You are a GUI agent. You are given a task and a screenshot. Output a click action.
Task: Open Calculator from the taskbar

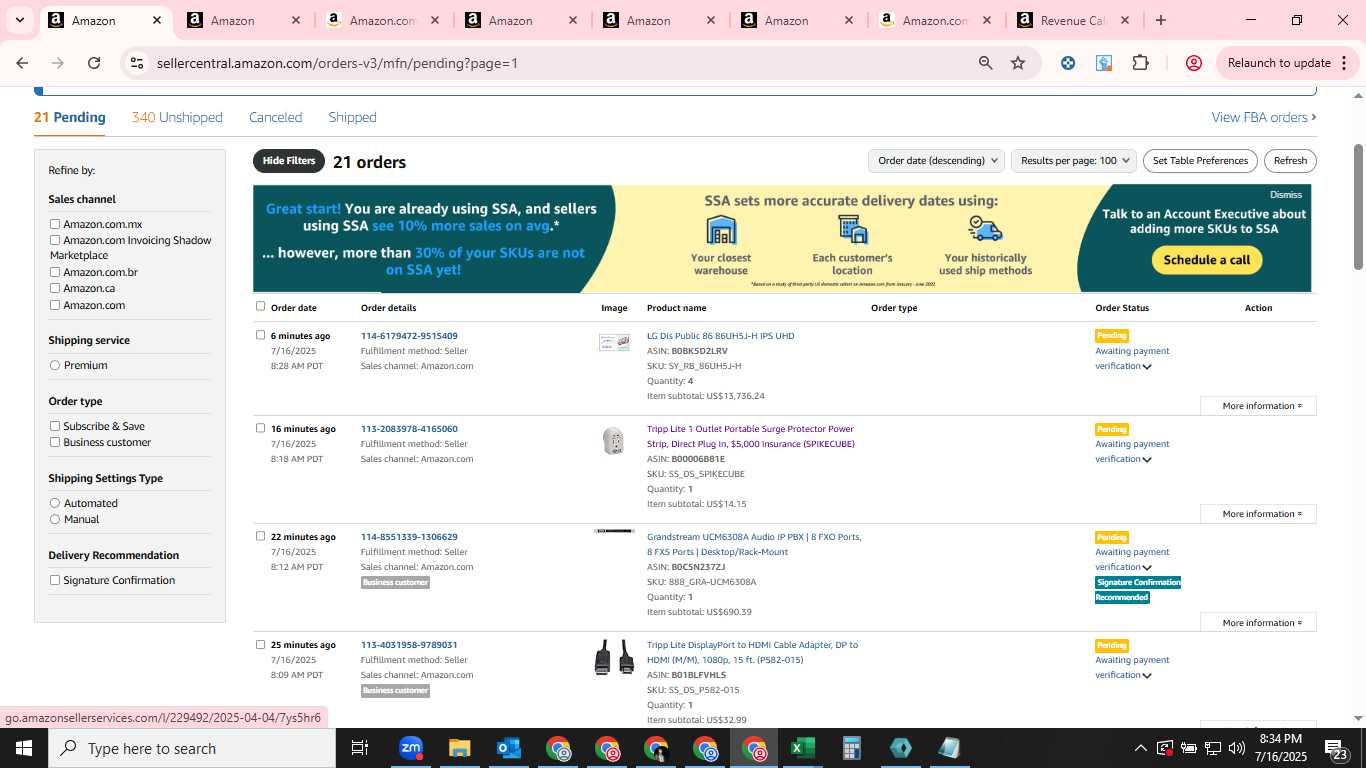click(851, 748)
